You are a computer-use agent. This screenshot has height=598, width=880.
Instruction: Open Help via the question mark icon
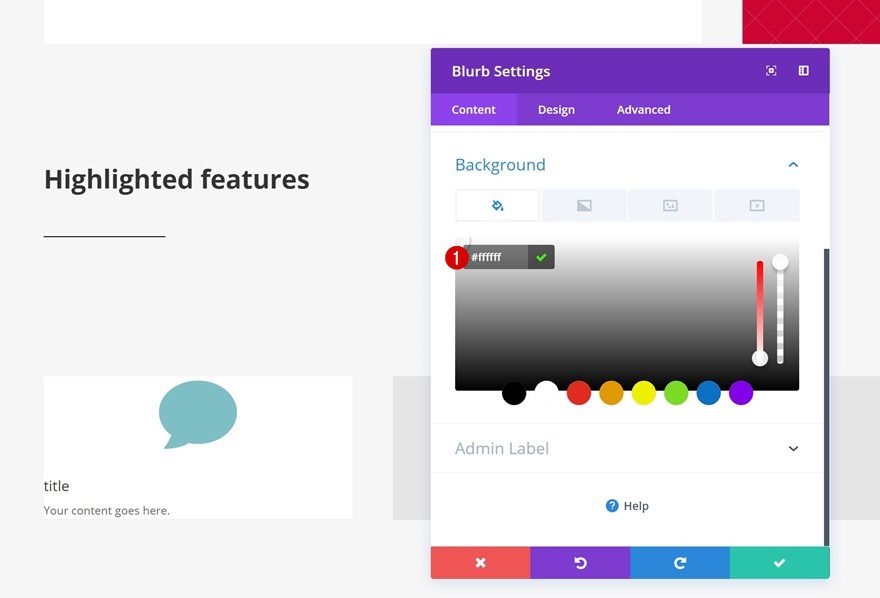[x=611, y=506]
